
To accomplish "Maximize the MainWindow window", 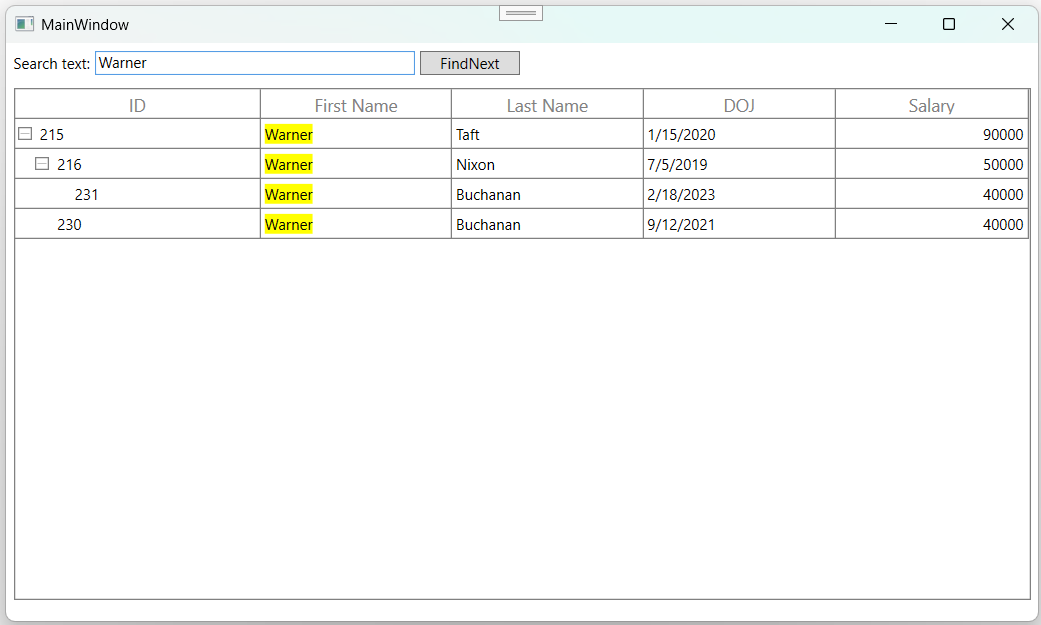I will pyautogui.click(x=949, y=24).
